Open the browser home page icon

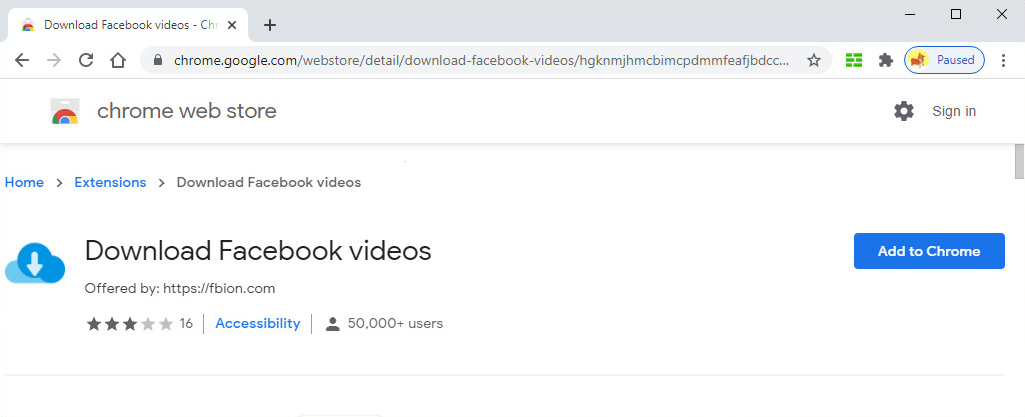pyautogui.click(x=118, y=60)
